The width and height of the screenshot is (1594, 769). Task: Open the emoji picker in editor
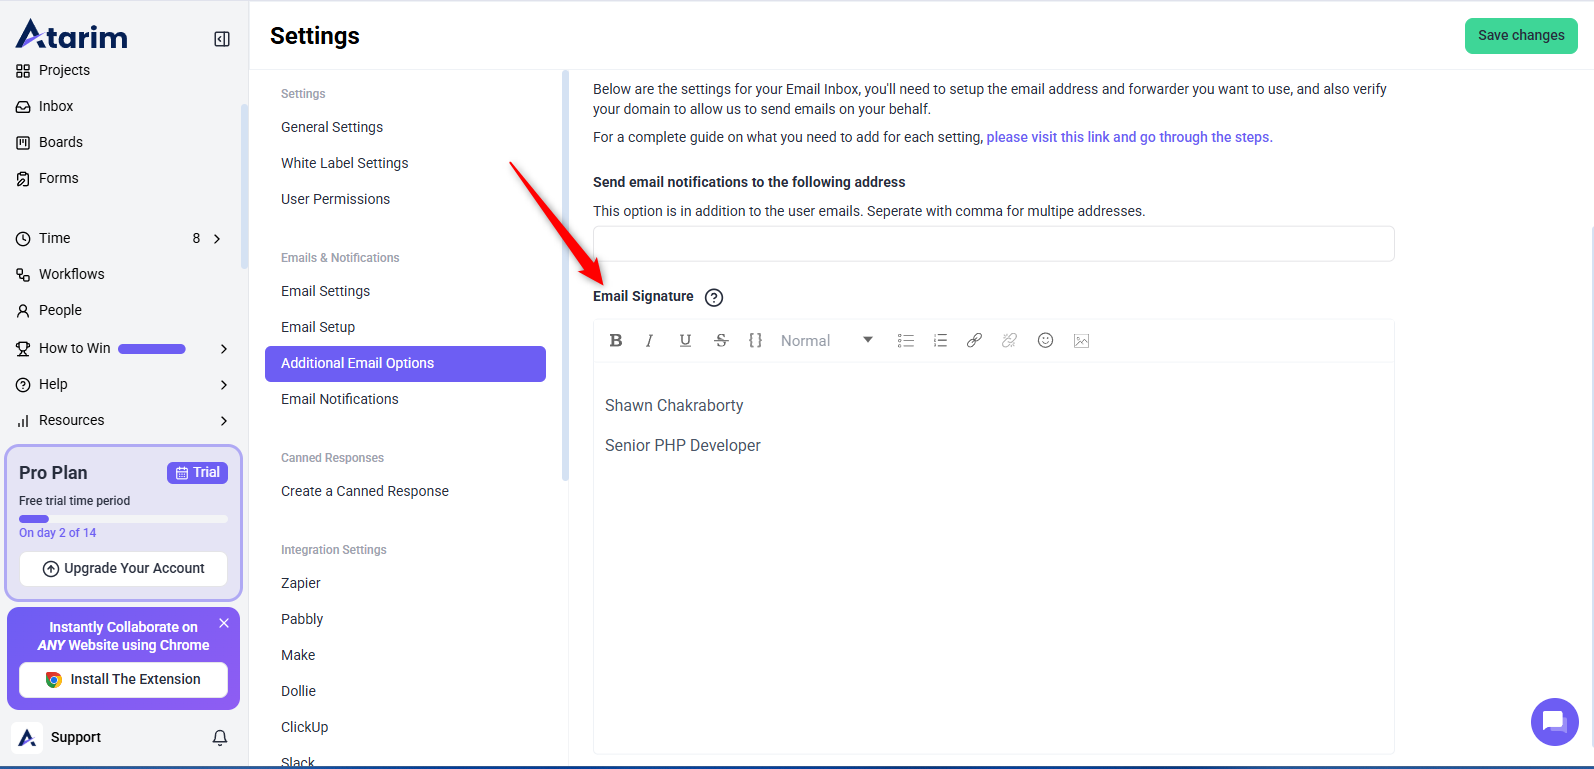1045,341
